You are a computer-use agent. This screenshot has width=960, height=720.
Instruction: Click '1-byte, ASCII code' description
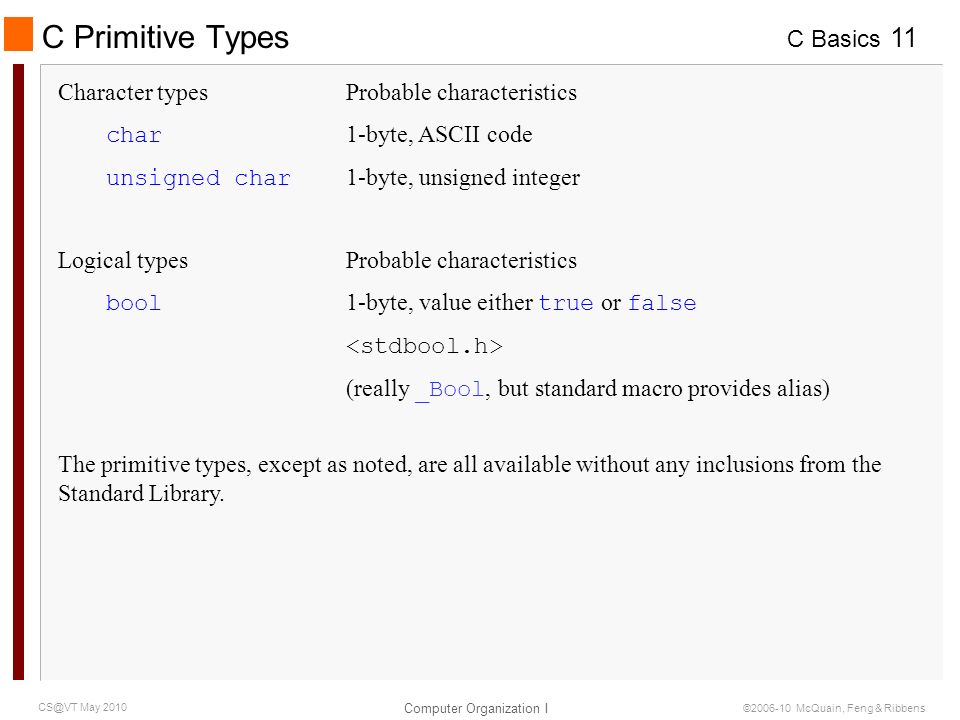(x=439, y=135)
